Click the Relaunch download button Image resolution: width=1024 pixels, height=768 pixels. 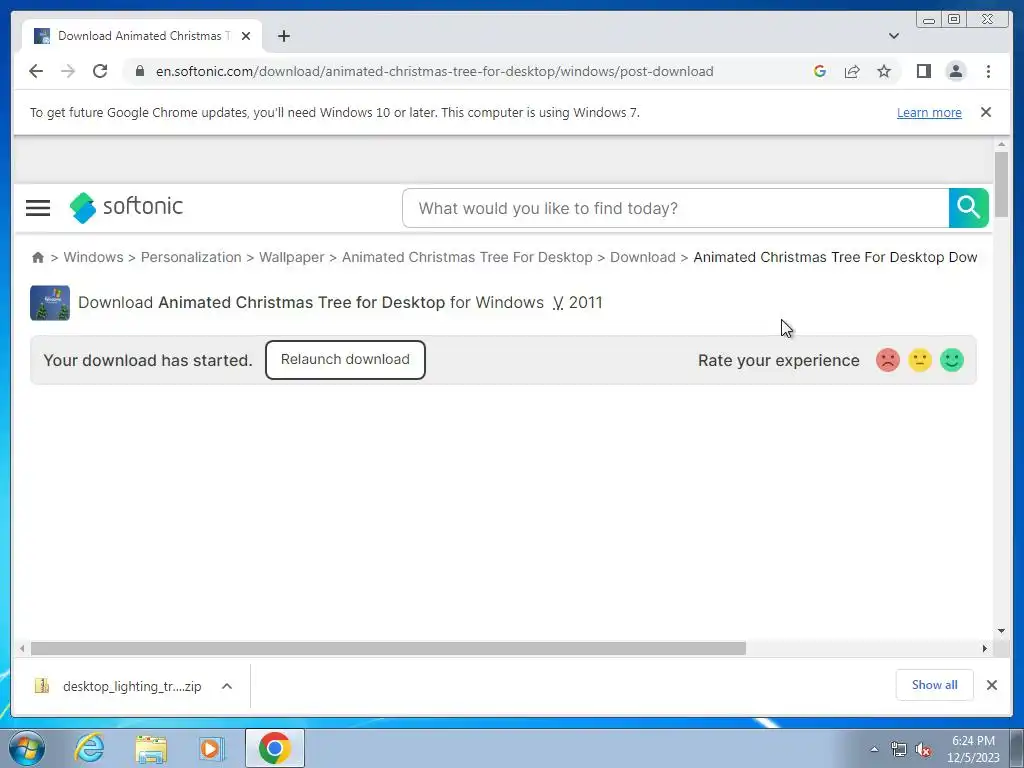click(345, 360)
